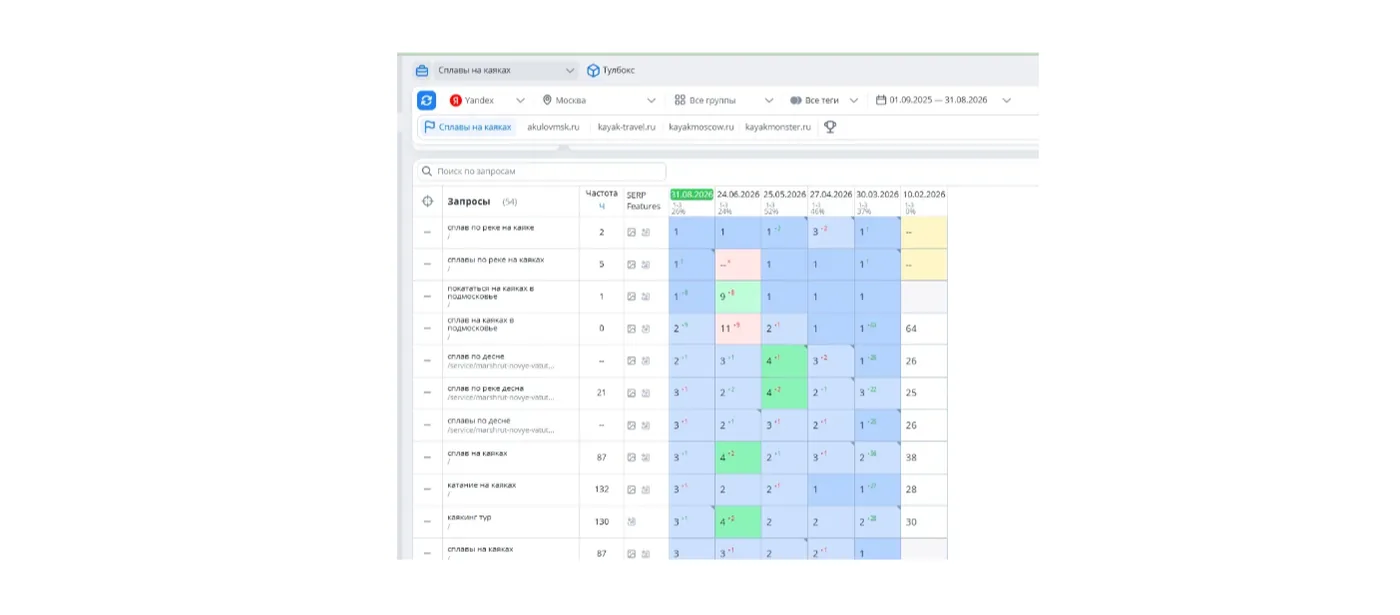Click the flag icon on Сплавы на каяках tab

(x=430, y=127)
